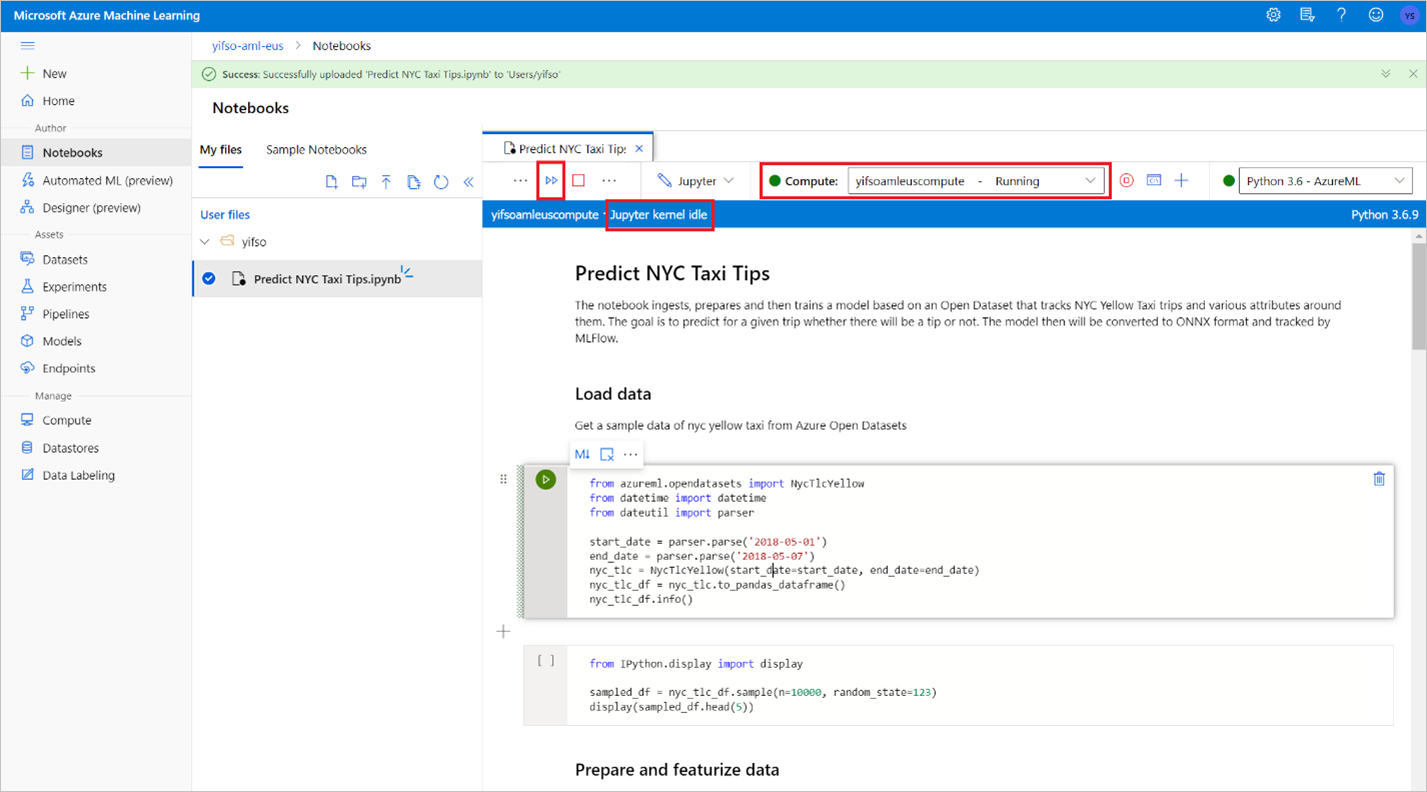Create a new file in My files panel
1427x792 pixels.
click(x=332, y=181)
